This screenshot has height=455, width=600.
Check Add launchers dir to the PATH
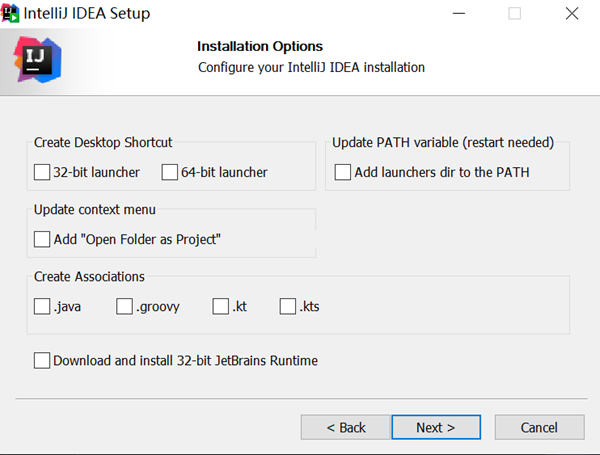click(343, 172)
